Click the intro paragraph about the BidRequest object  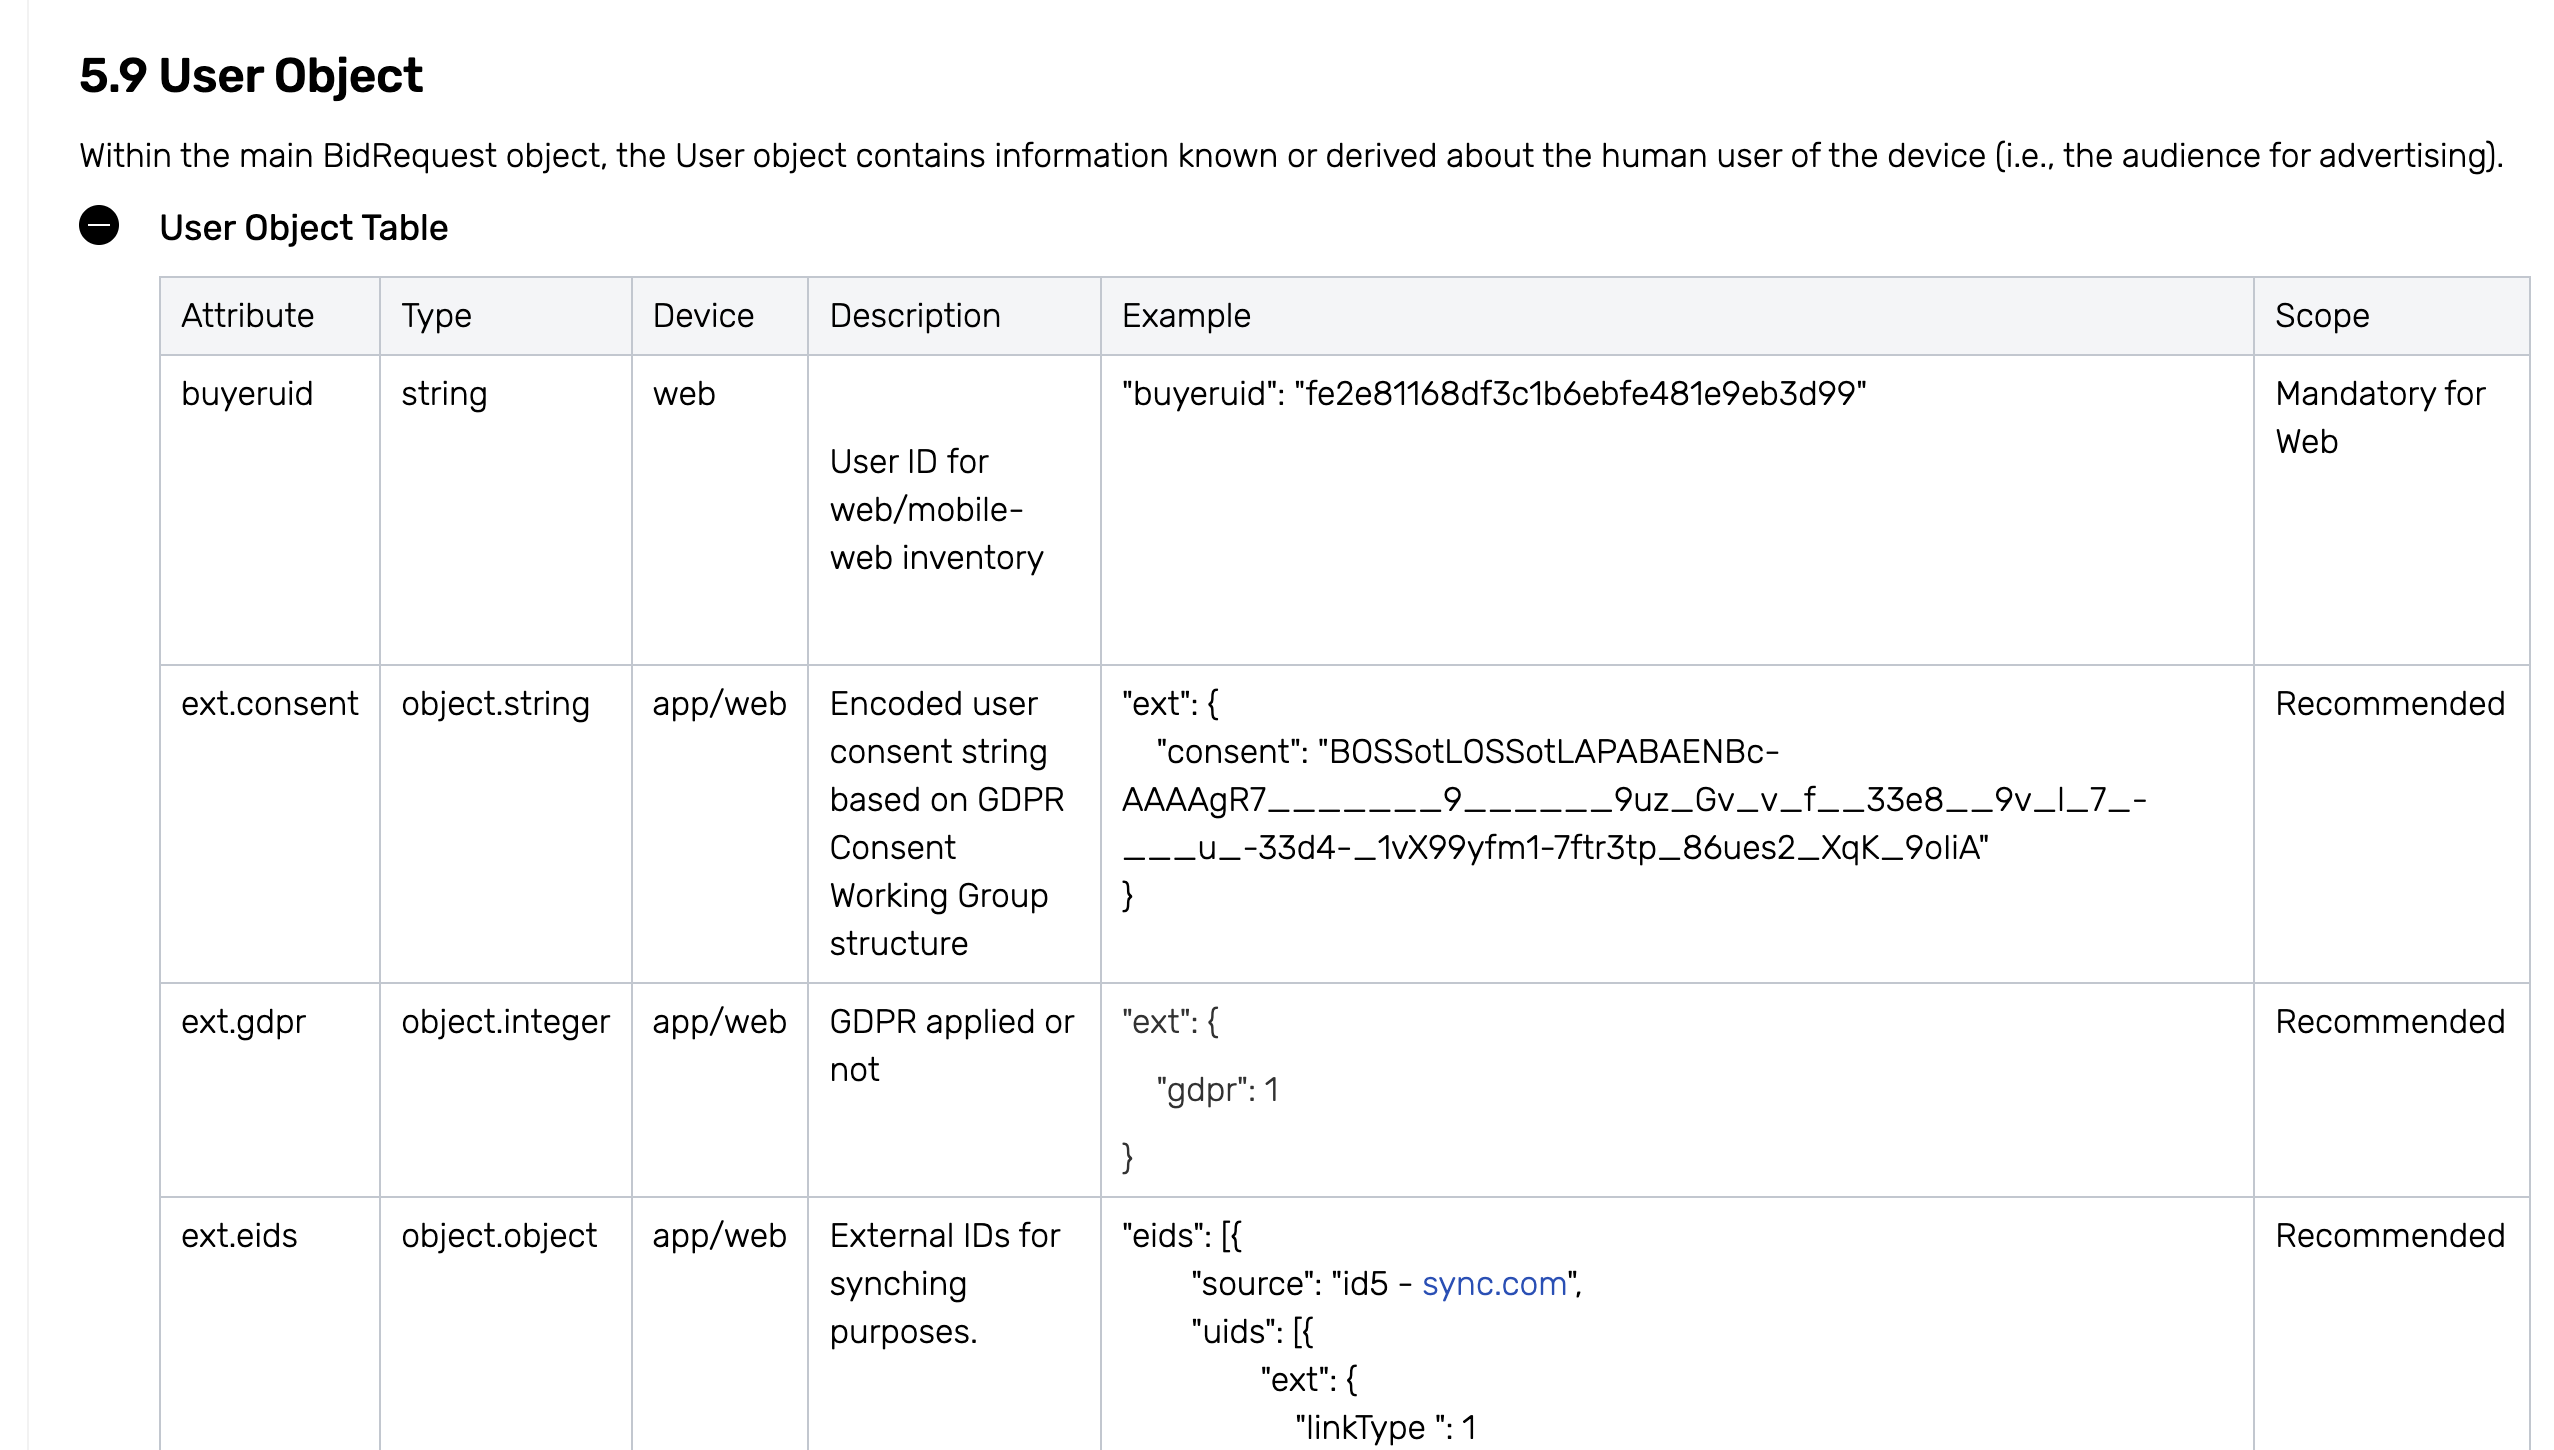1291,156
